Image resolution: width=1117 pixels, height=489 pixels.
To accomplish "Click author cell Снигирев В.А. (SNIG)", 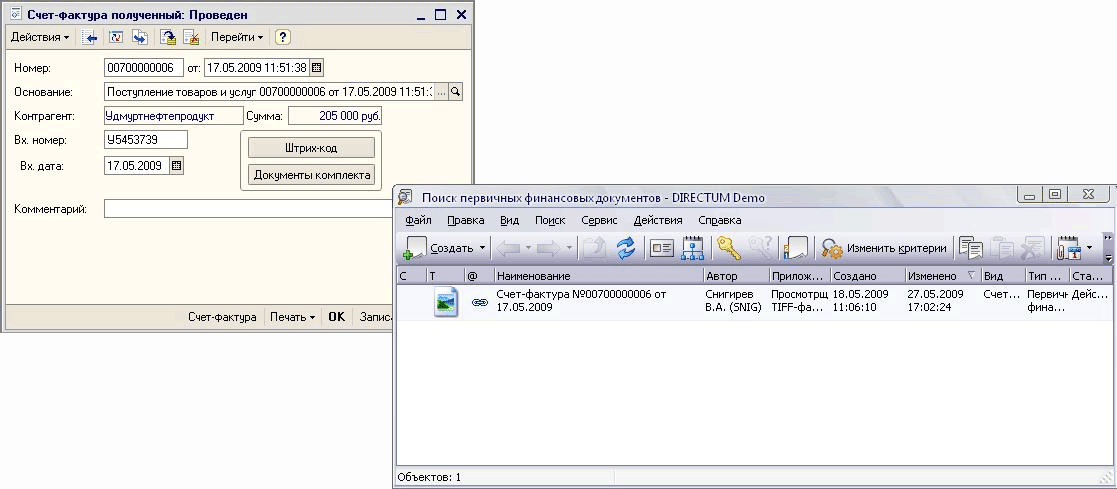I will pos(734,301).
